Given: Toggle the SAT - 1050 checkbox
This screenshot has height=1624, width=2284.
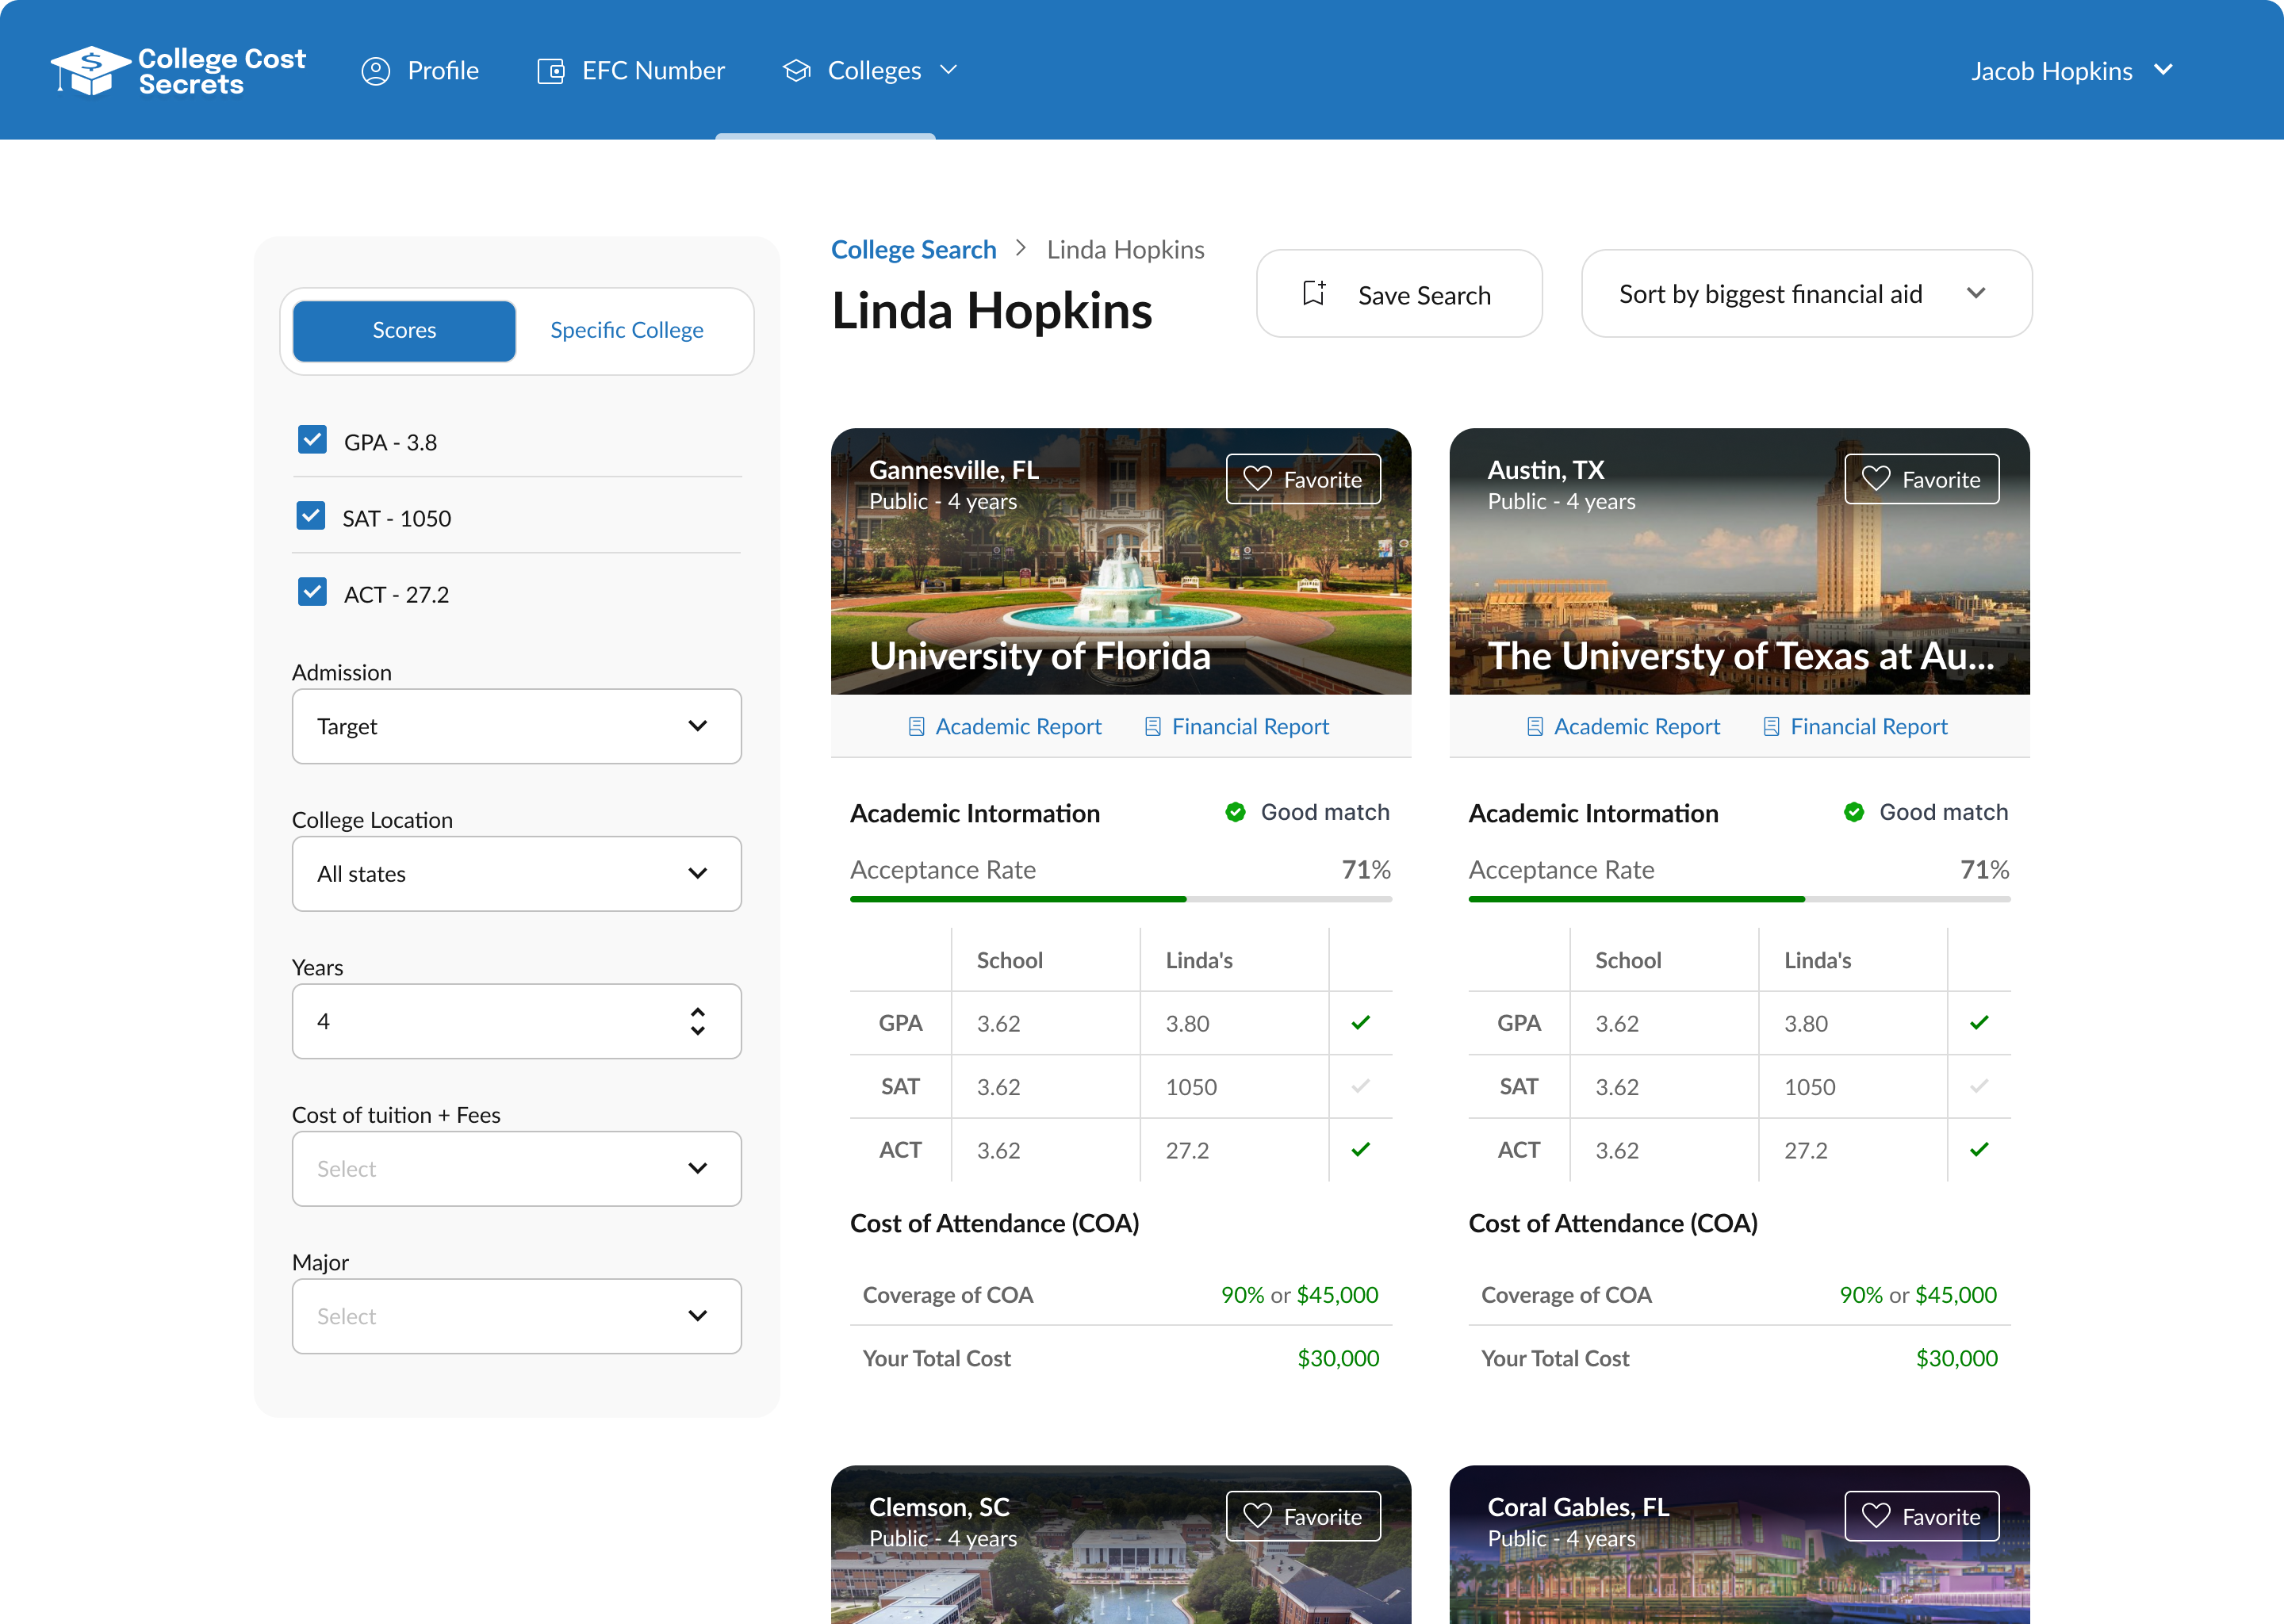Looking at the screenshot, I should pyautogui.click(x=311, y=516).
